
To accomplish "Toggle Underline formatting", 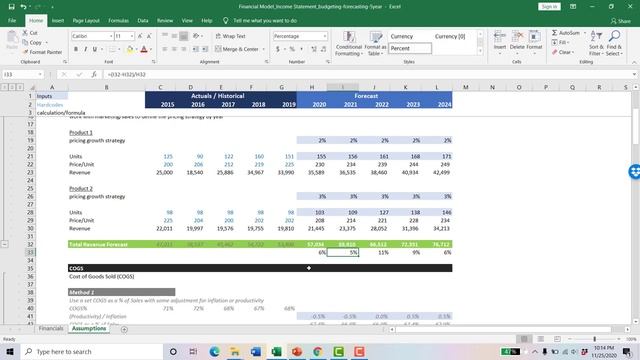I will click(95, 49).
